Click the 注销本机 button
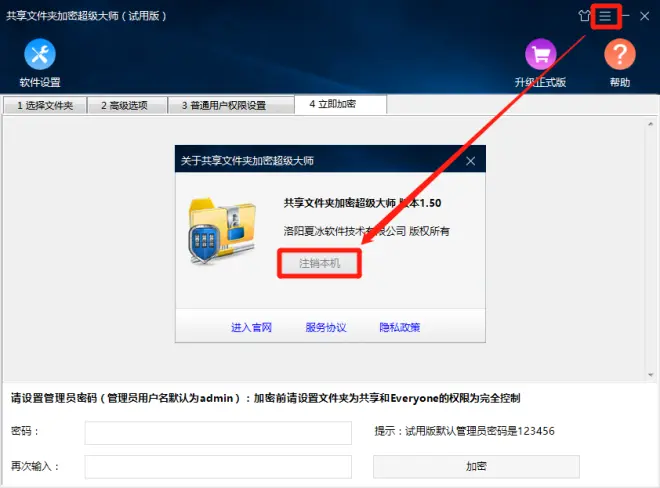 319,264
